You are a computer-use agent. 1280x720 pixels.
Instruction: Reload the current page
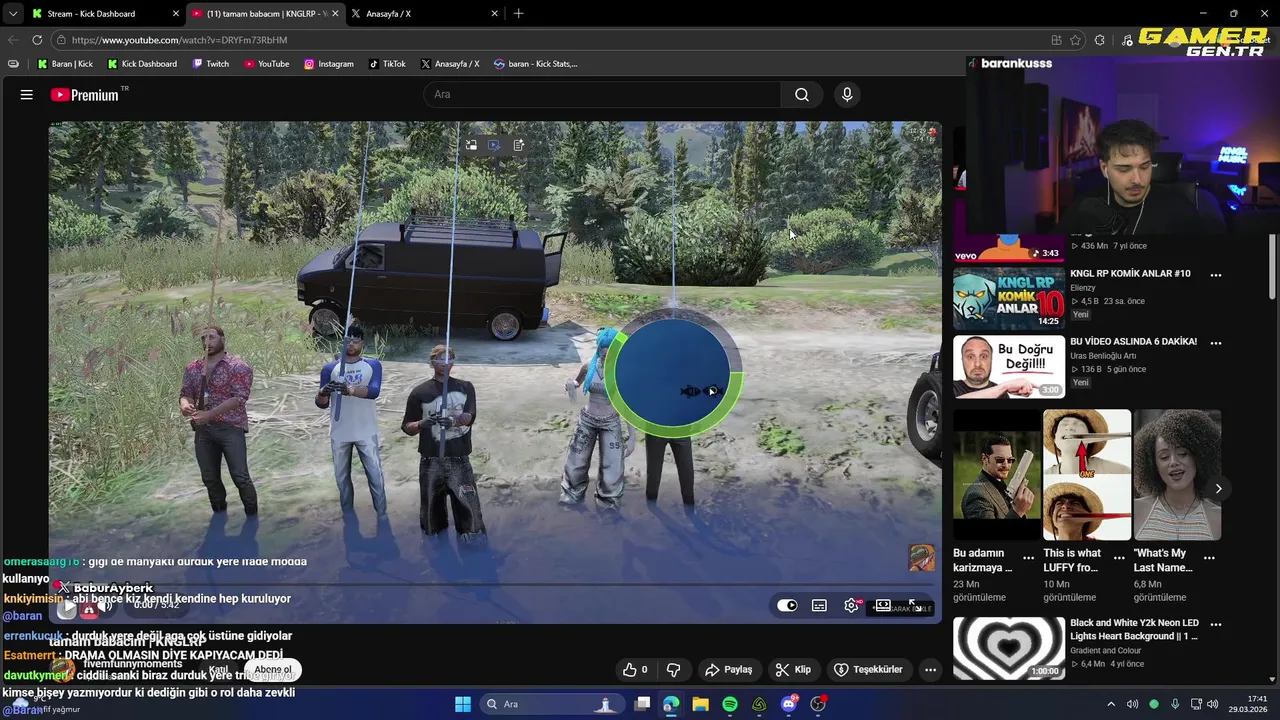coord(37,40)
